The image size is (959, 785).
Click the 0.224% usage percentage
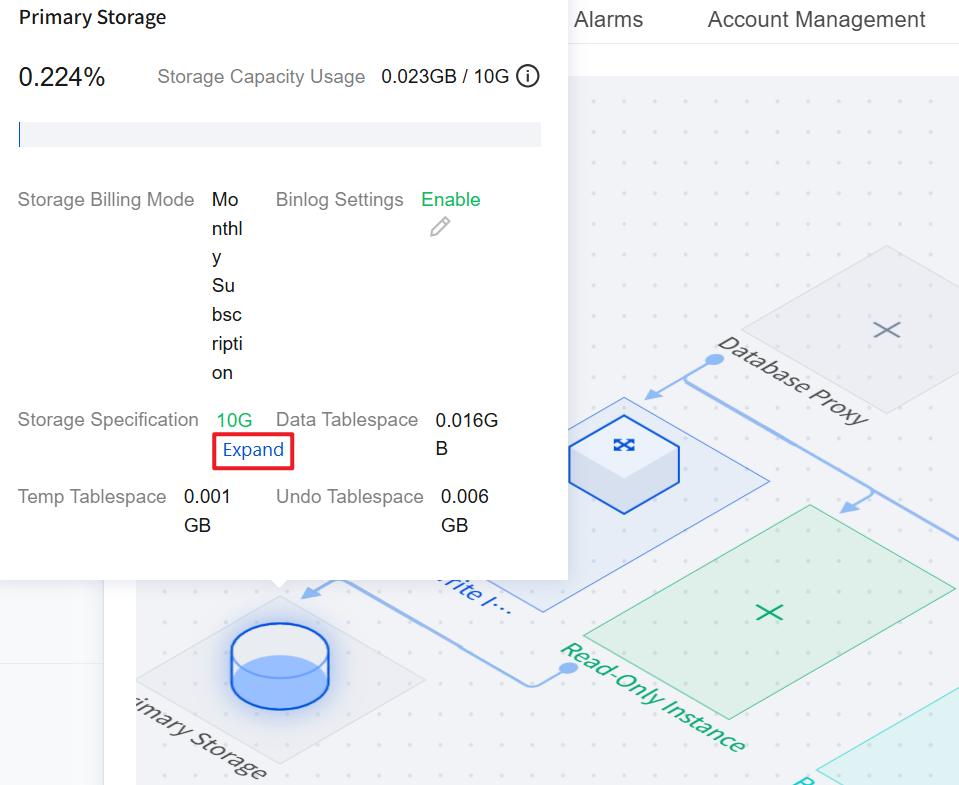(62, 77)
